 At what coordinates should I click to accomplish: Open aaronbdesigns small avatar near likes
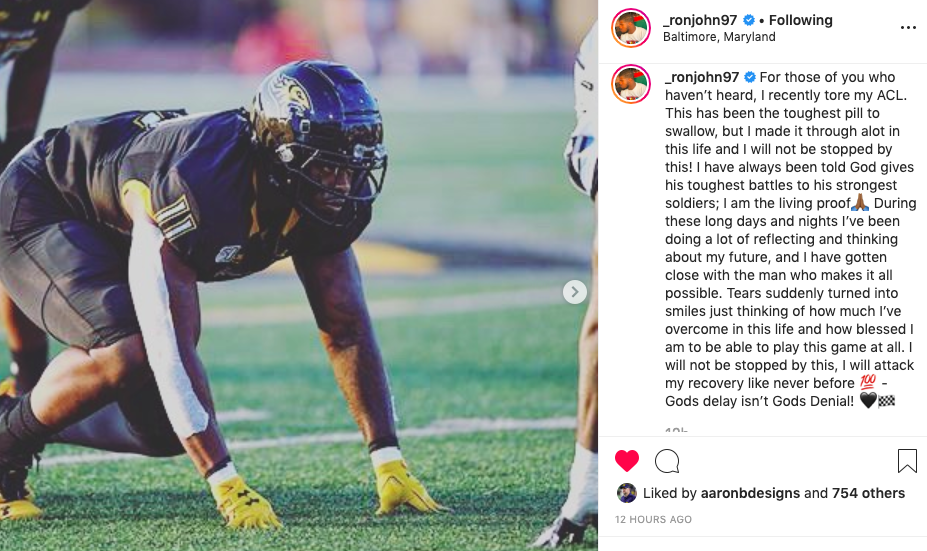pyautogui.click(x=627, y=493)
